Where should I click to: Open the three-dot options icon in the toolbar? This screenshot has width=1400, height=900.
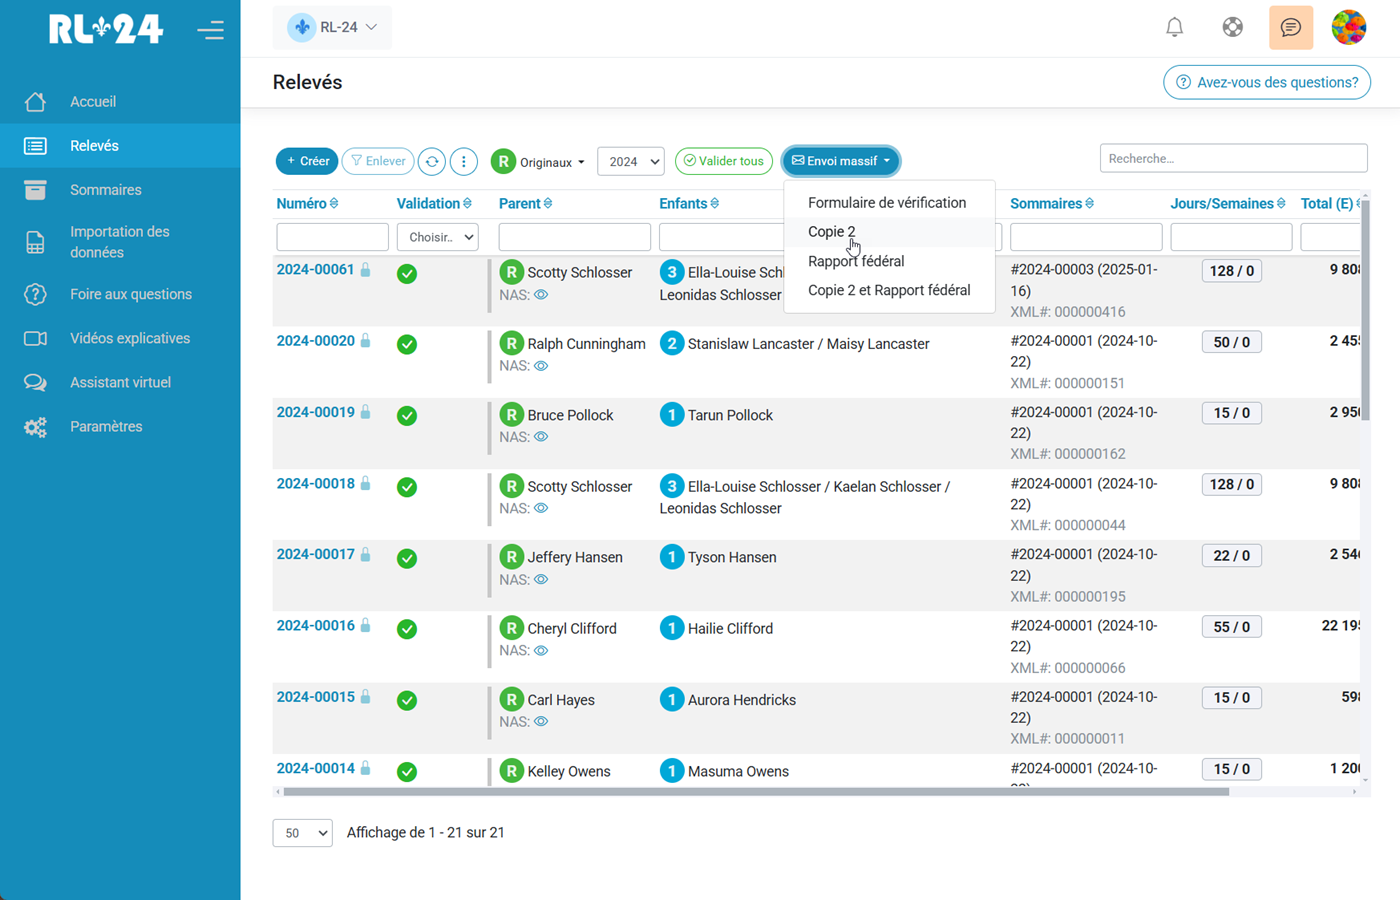point(464,161)
